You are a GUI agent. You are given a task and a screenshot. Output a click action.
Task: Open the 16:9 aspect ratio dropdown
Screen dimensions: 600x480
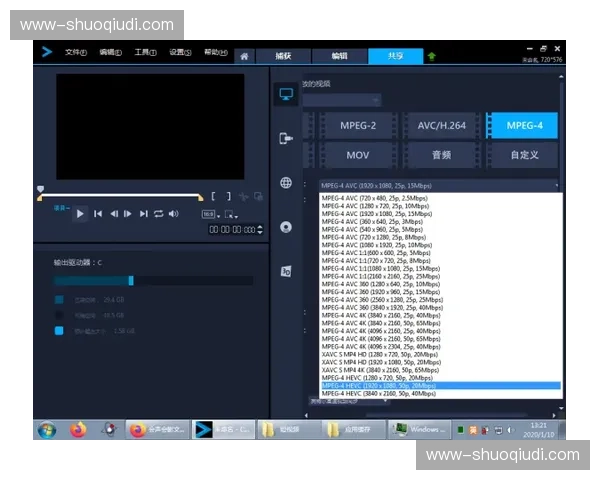click(x=211, y=214)
